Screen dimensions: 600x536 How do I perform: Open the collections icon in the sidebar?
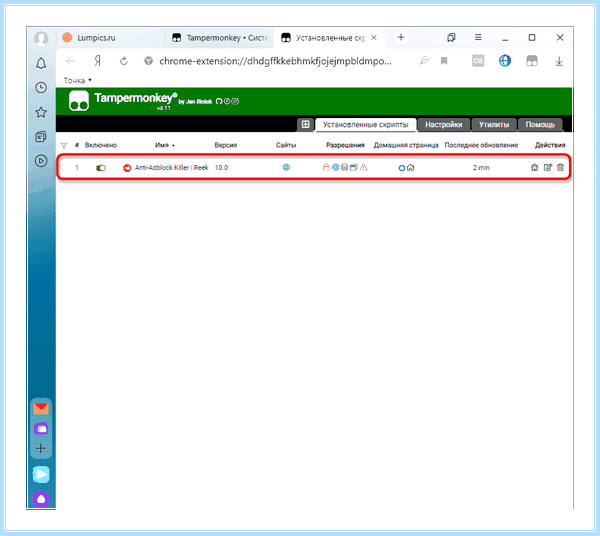click(x=41, y=137)
